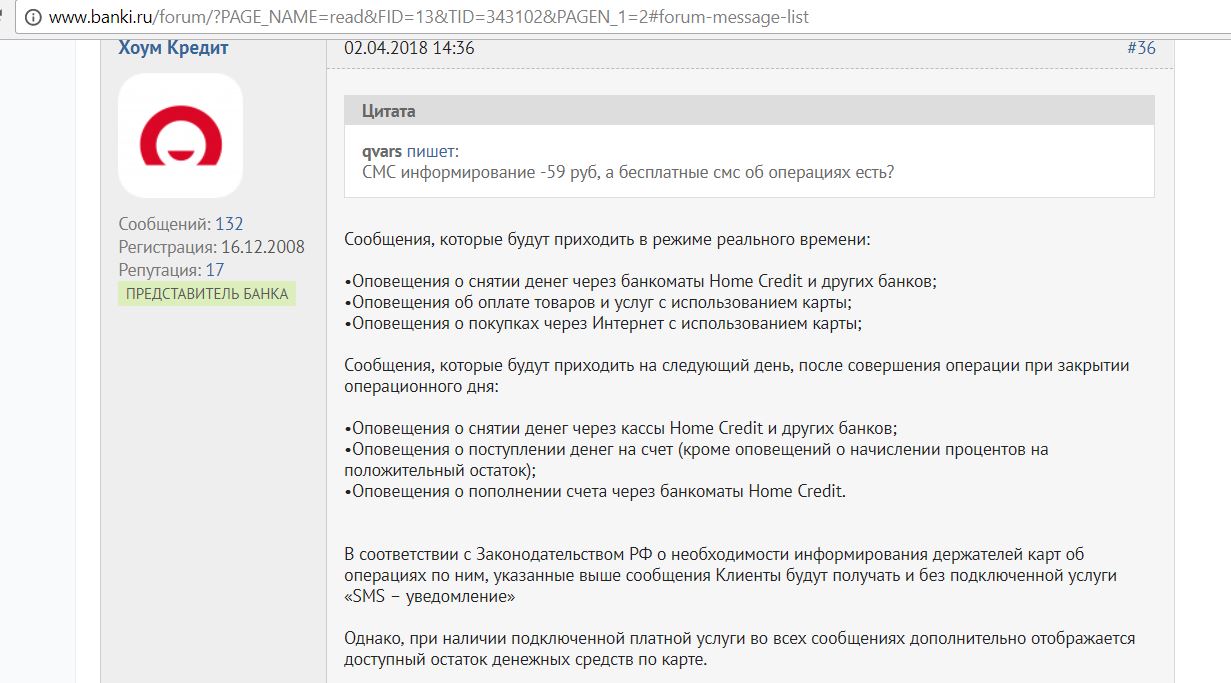Click the message count 132 link
This screenshot has width=1231, height=683.
pos(229,224)
